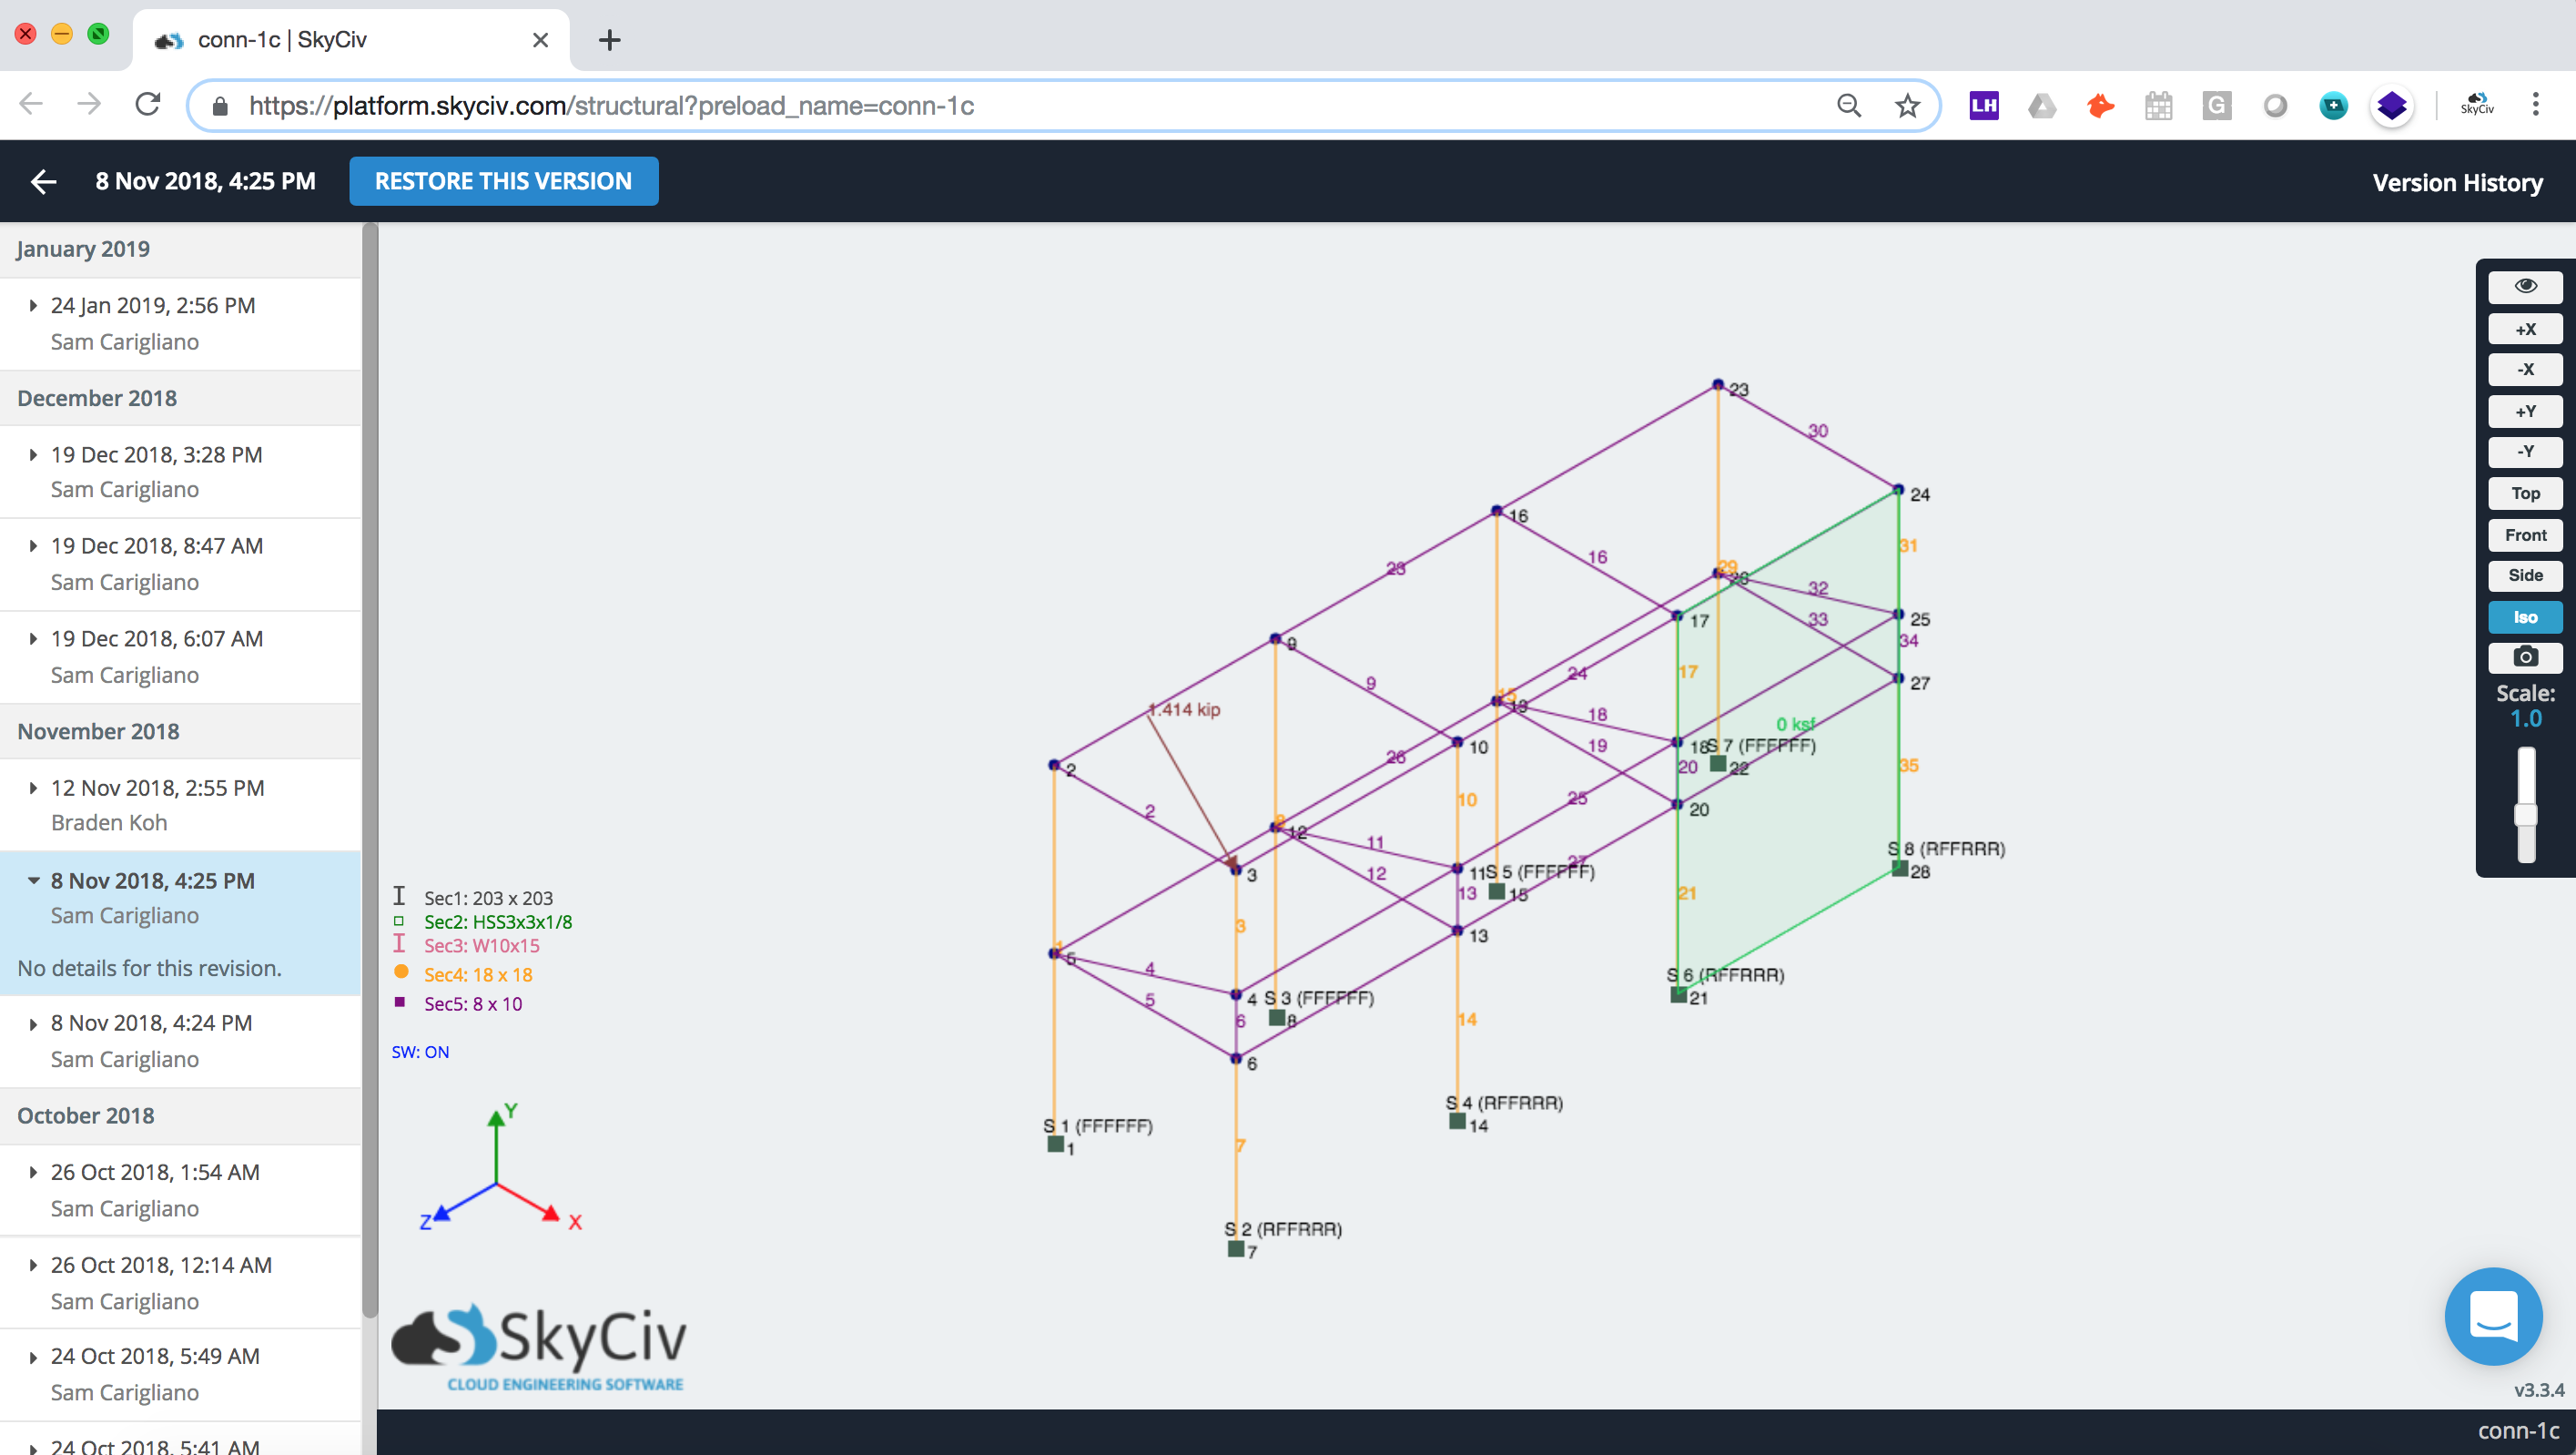Expand the January 2019 version entry
This screenshot has width=2576, height=1455.
pyautogui.click(x=32, y=304)
